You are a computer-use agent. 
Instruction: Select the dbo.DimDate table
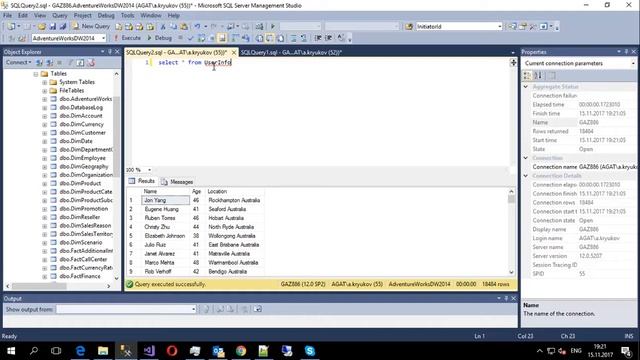(76, 141)
